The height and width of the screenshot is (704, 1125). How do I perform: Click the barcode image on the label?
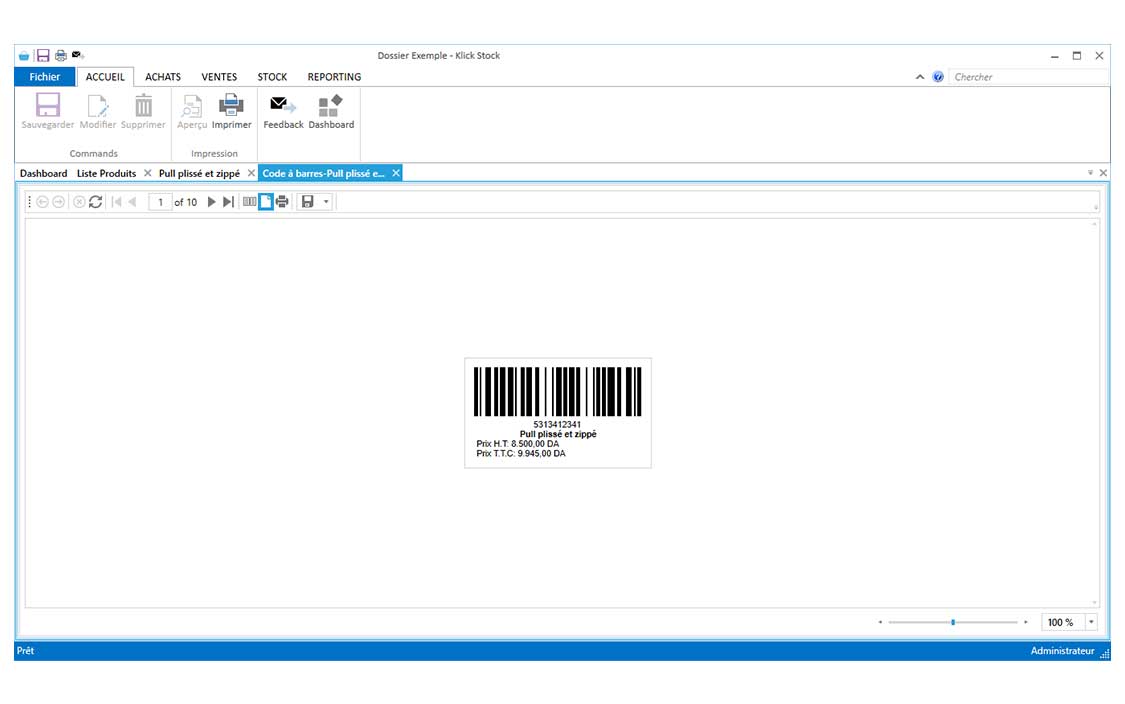557,391
